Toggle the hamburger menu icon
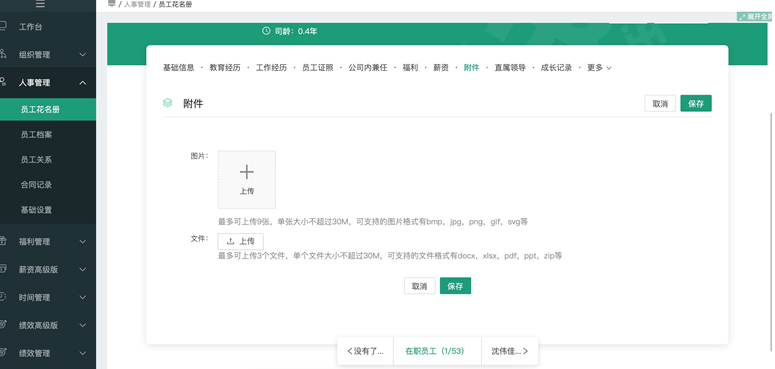The image size is (775, 369). tap(41, 4)
